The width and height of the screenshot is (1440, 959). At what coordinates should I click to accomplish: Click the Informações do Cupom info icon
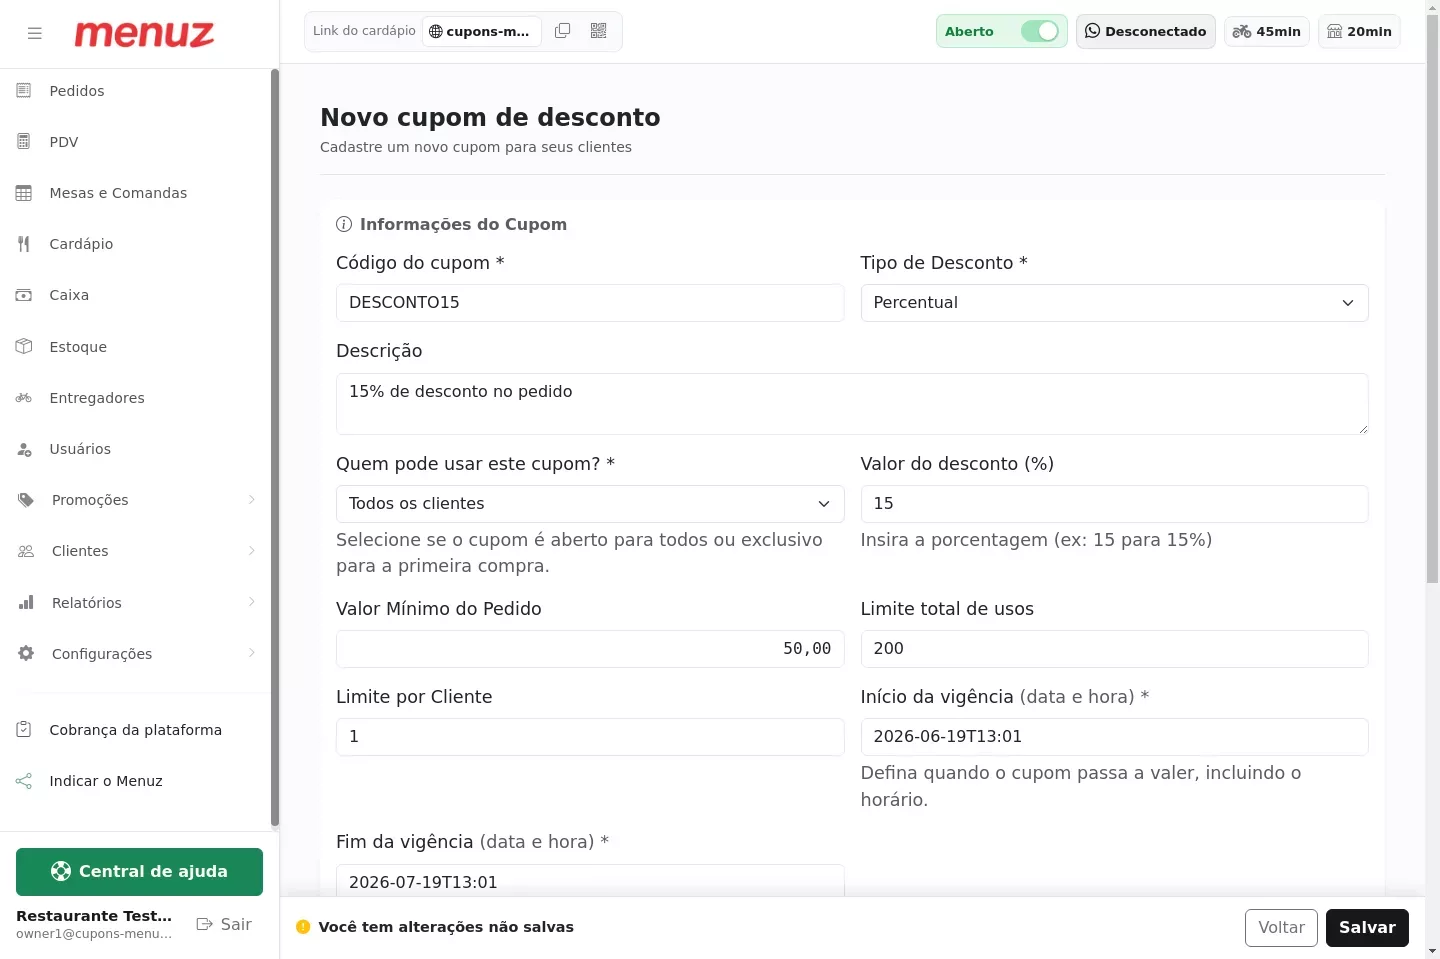344,224
